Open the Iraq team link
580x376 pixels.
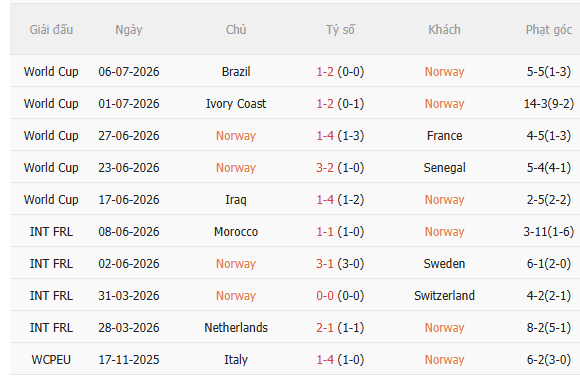click(x=236, y=199)
